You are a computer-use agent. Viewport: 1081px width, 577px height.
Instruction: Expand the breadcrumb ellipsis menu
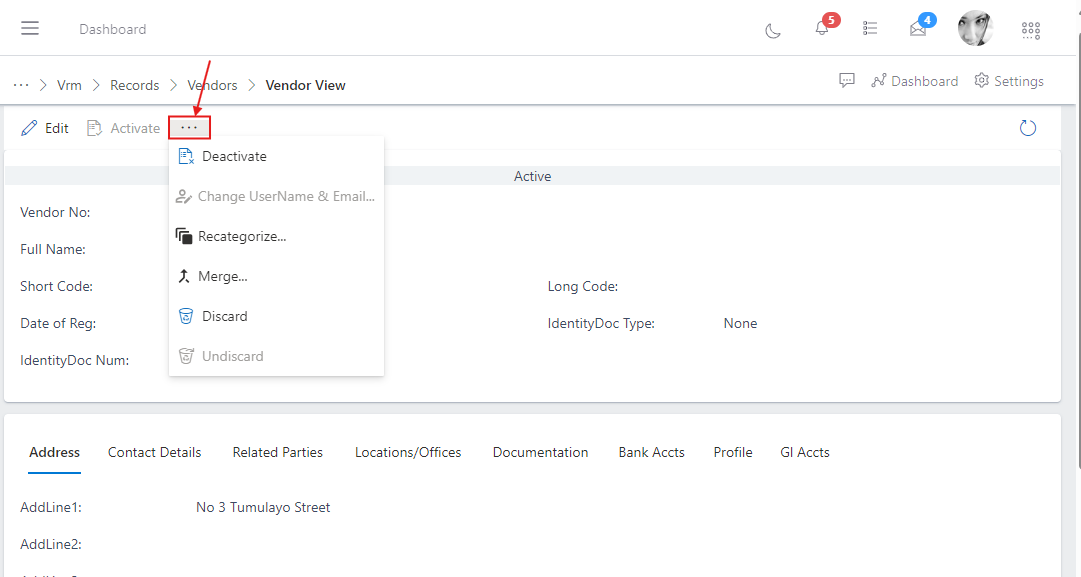20,85
